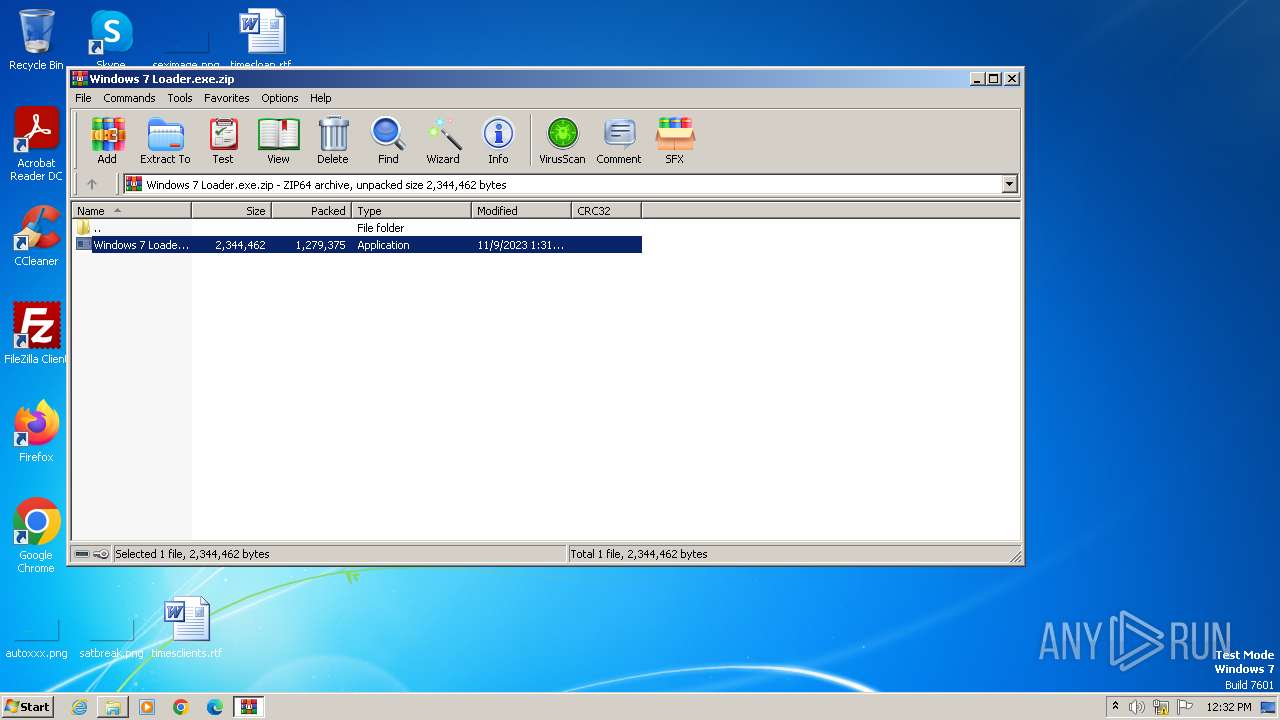The height and width of the screenshot is (720, 1280).
Task: Open the View toolbar icon
Action: coord(278,141)
